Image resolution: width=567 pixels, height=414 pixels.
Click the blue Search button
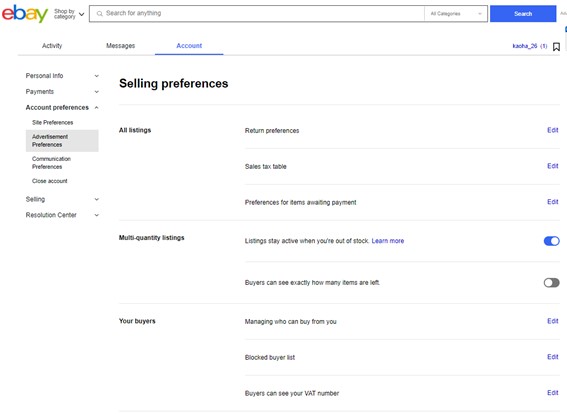(523, 14)
